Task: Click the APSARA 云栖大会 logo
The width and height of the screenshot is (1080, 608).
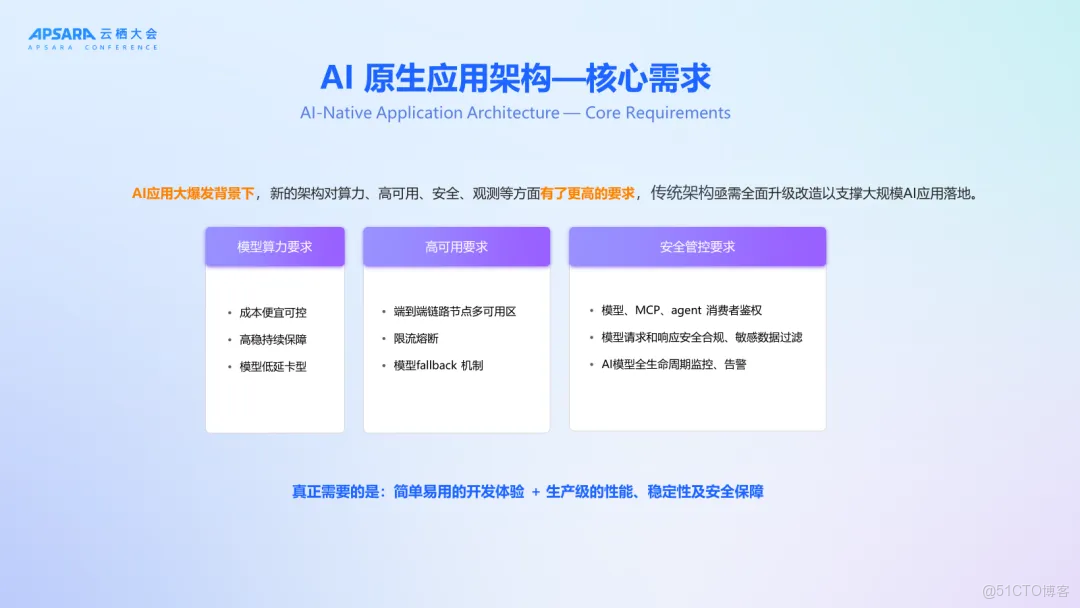Action: [93, 36]
